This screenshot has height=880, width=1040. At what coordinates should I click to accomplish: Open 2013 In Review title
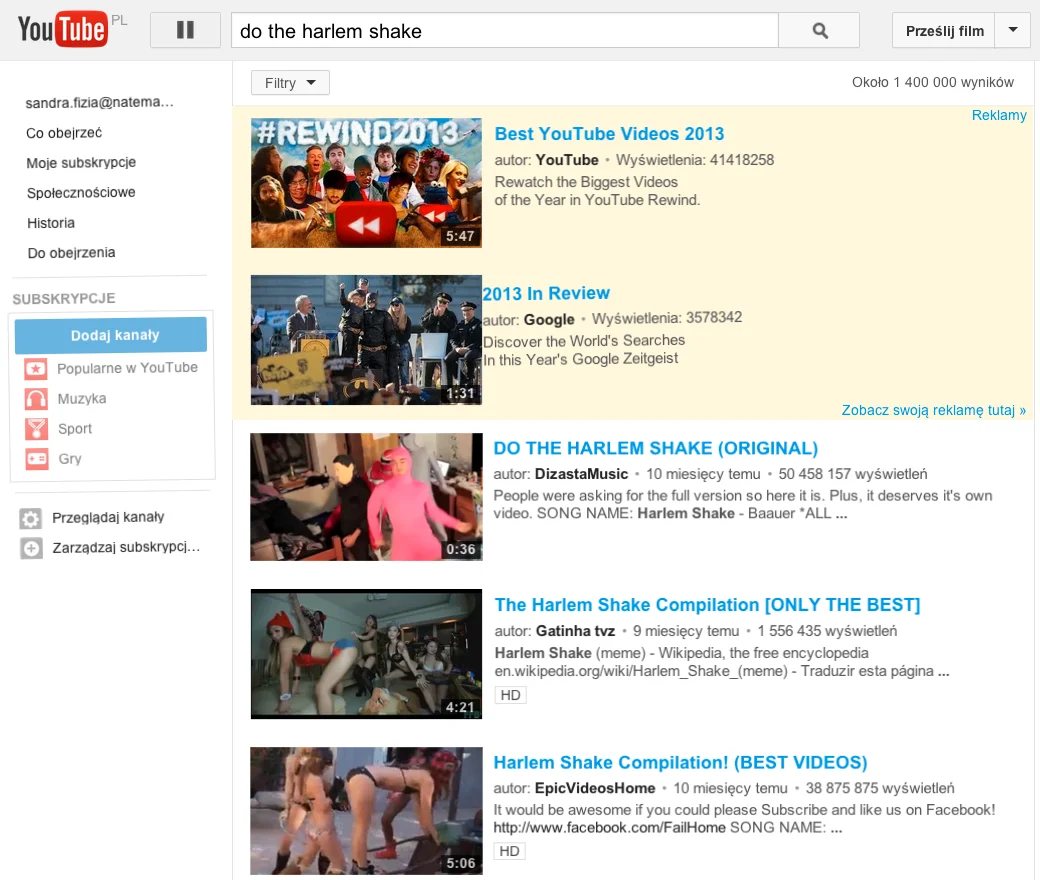click(x=546, y=293)
